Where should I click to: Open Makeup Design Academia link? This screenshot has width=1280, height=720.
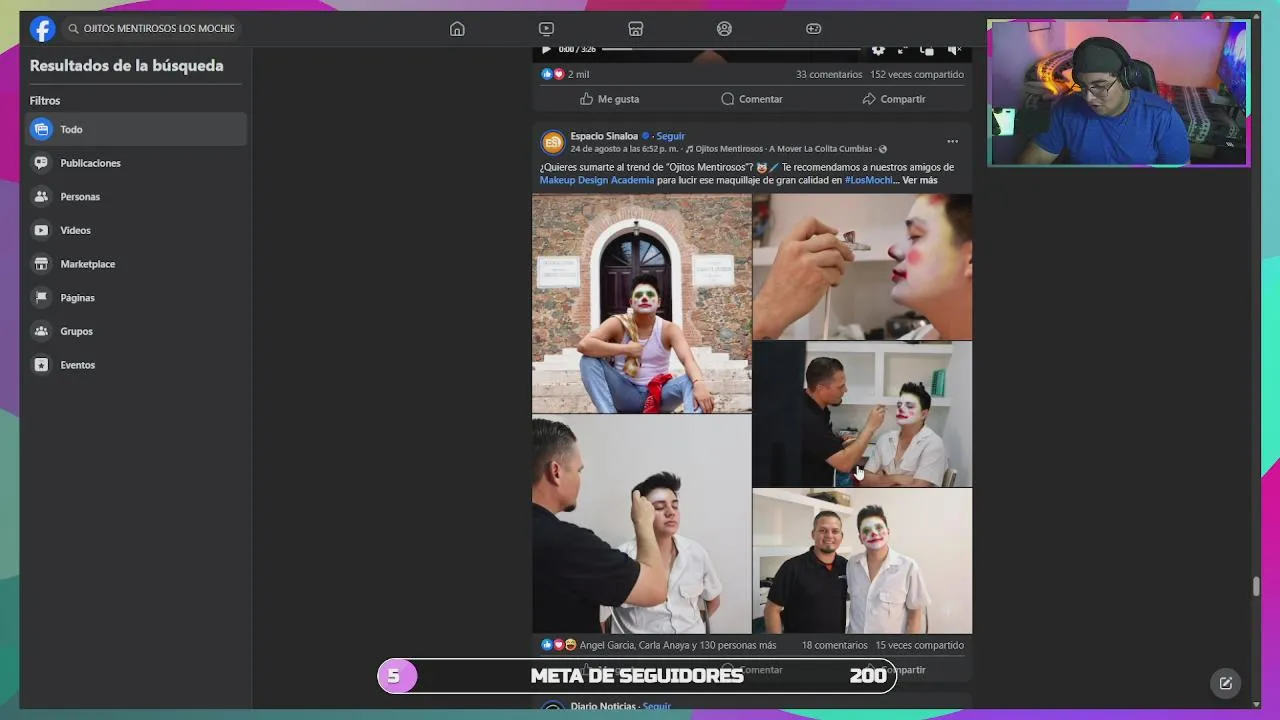(x=597, y=180)
